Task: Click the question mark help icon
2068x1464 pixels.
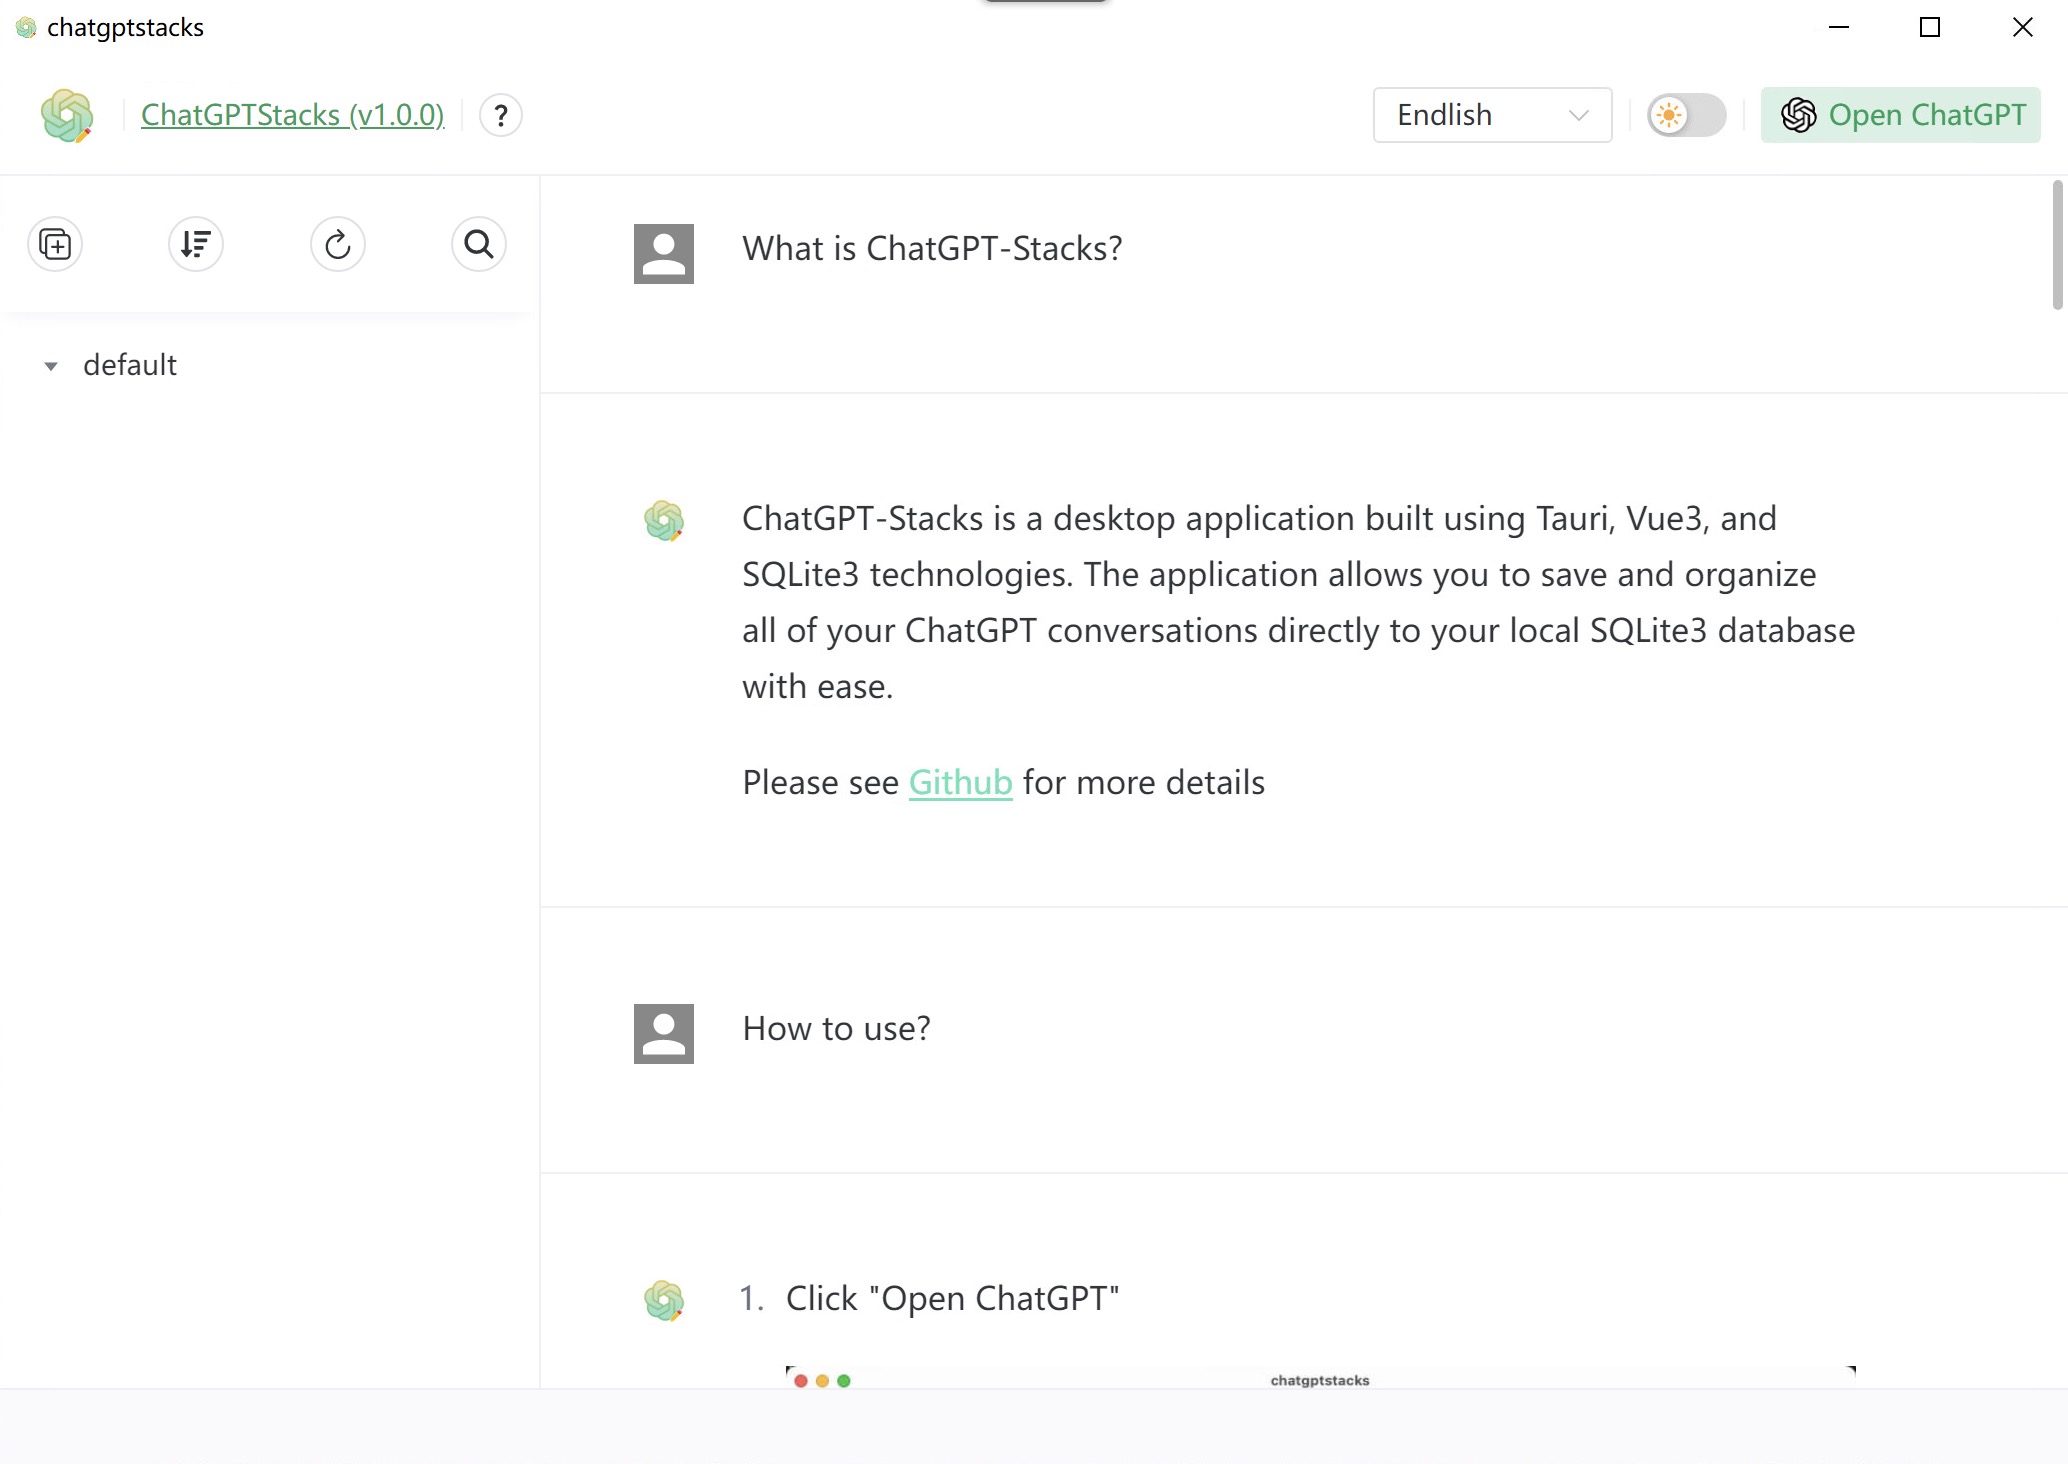Action: click(501, 116)
